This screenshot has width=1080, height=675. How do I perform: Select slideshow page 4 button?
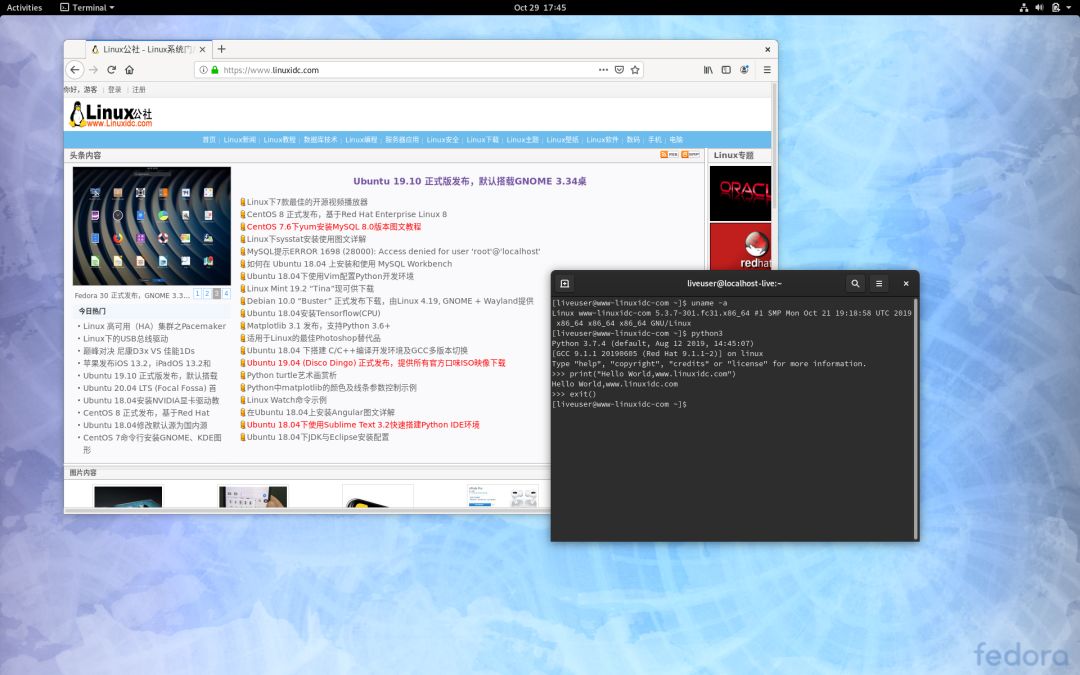point(226,293)
